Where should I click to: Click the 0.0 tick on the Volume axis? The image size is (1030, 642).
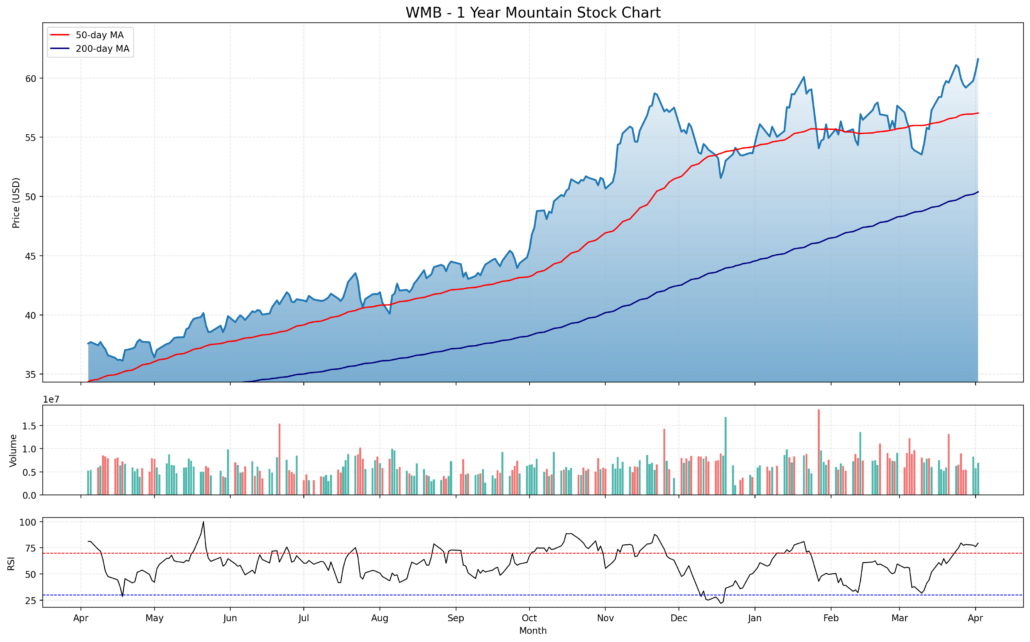tap(29, 495)
